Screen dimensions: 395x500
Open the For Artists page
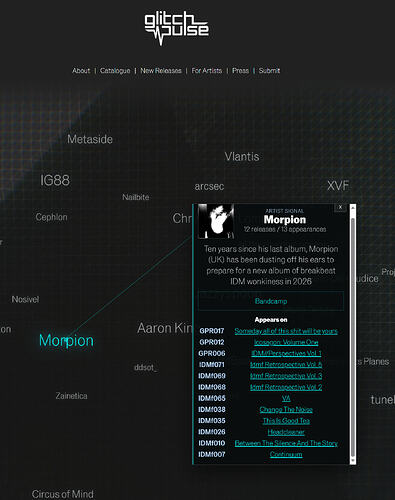(x=207, y=71)
